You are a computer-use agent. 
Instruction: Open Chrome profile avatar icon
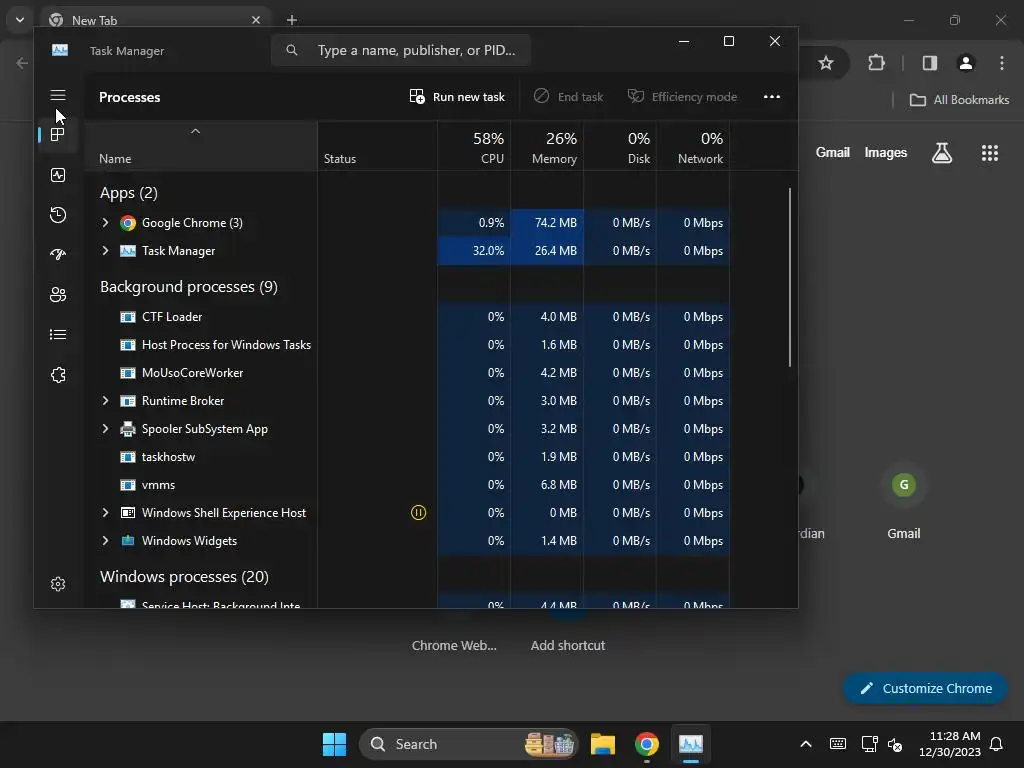coord(966,63)
